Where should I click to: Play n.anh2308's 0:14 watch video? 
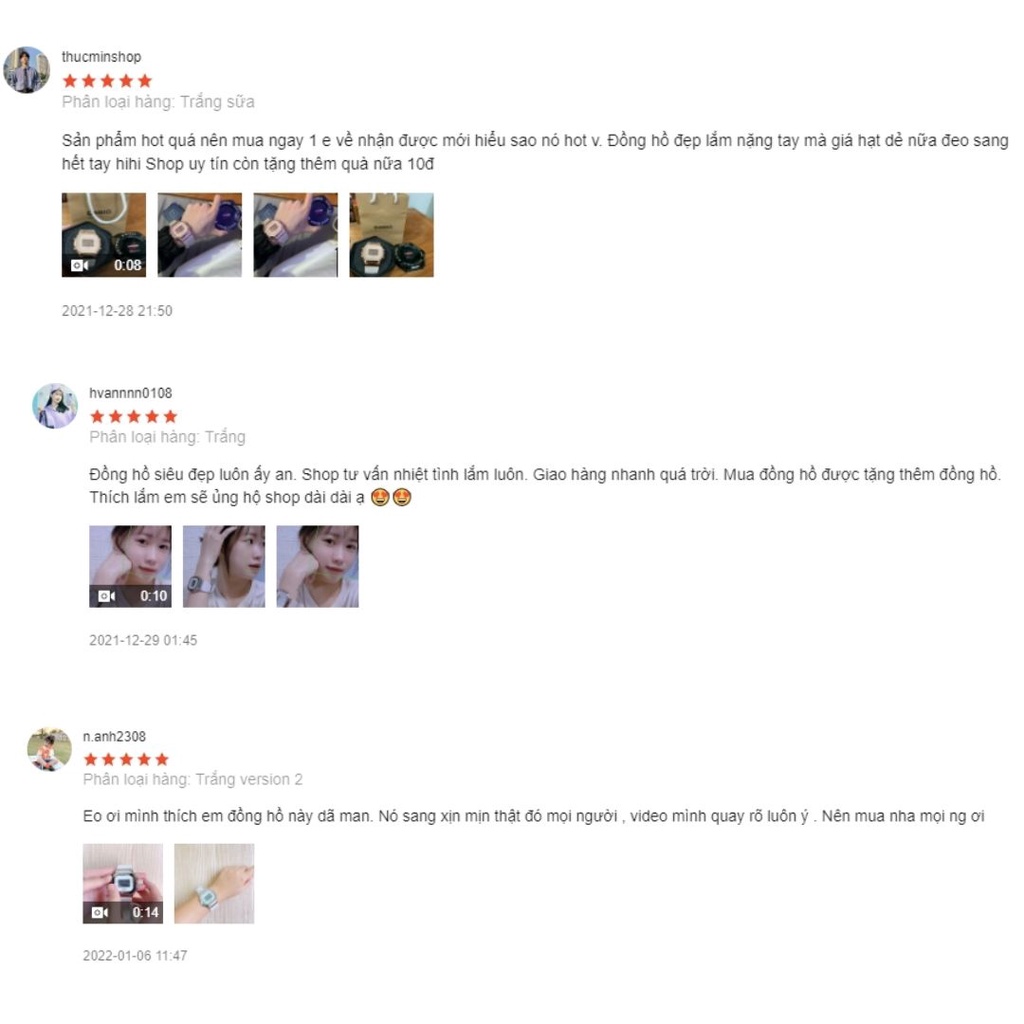[123, 884]
